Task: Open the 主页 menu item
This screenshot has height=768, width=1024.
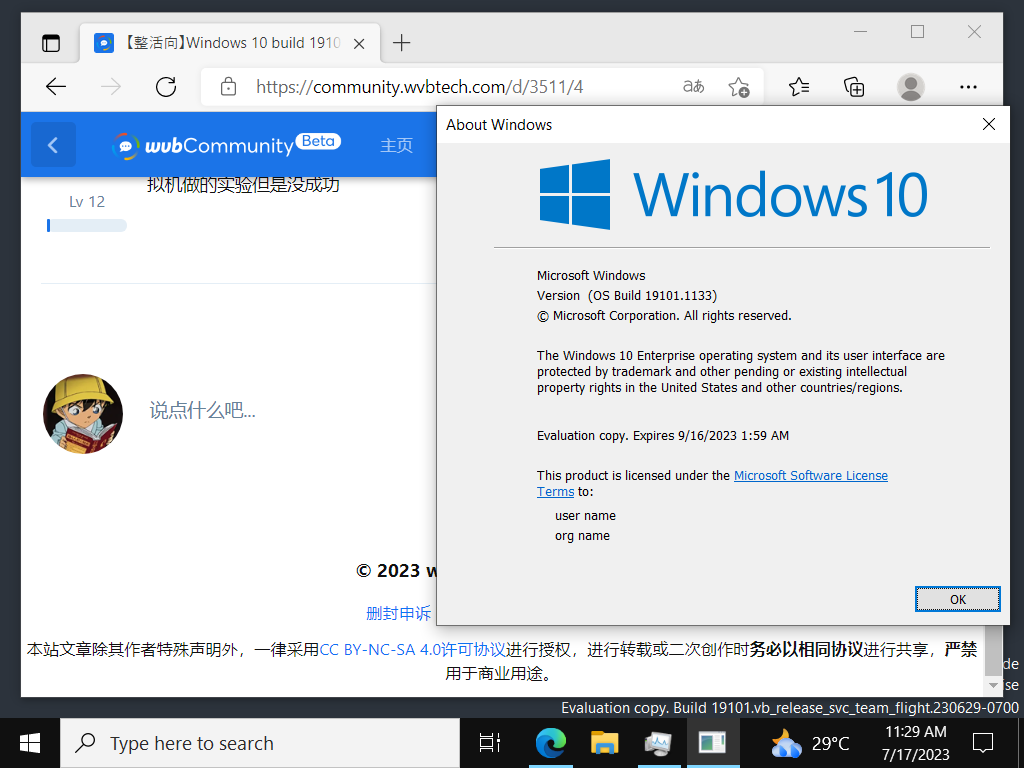Action: [x=396, y=145]
